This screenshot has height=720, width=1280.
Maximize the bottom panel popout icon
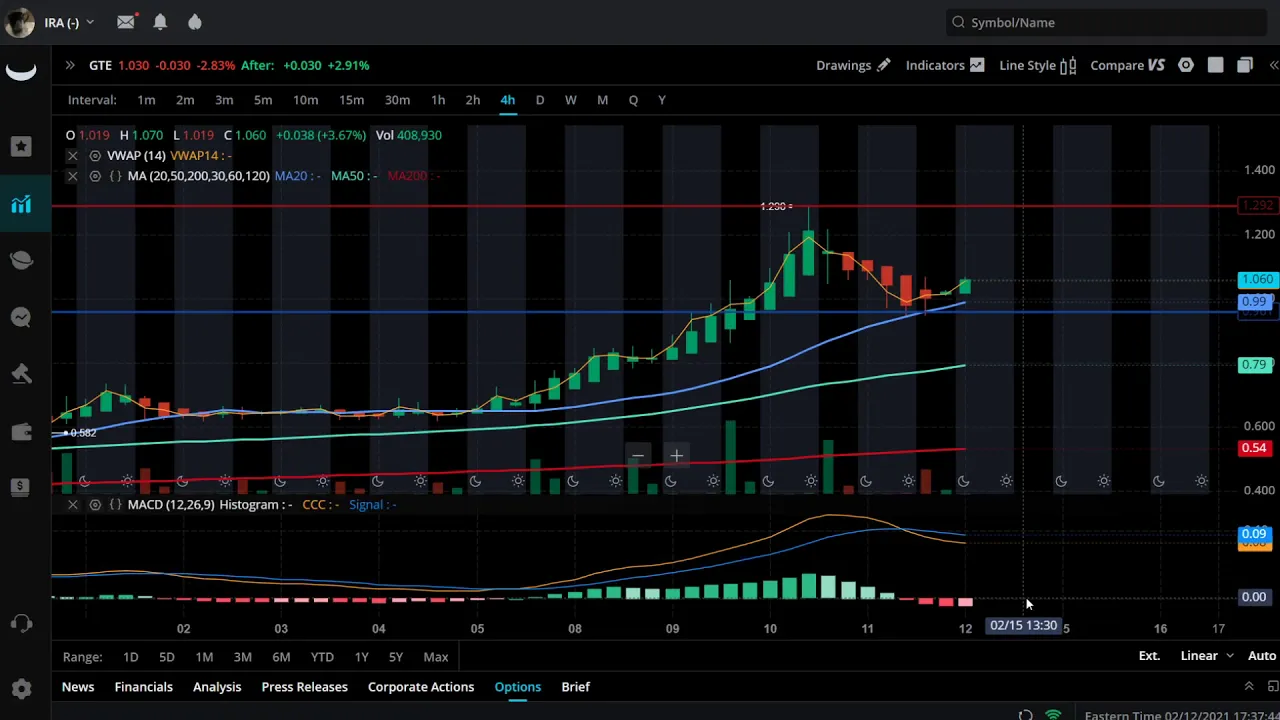(1272, 686)
